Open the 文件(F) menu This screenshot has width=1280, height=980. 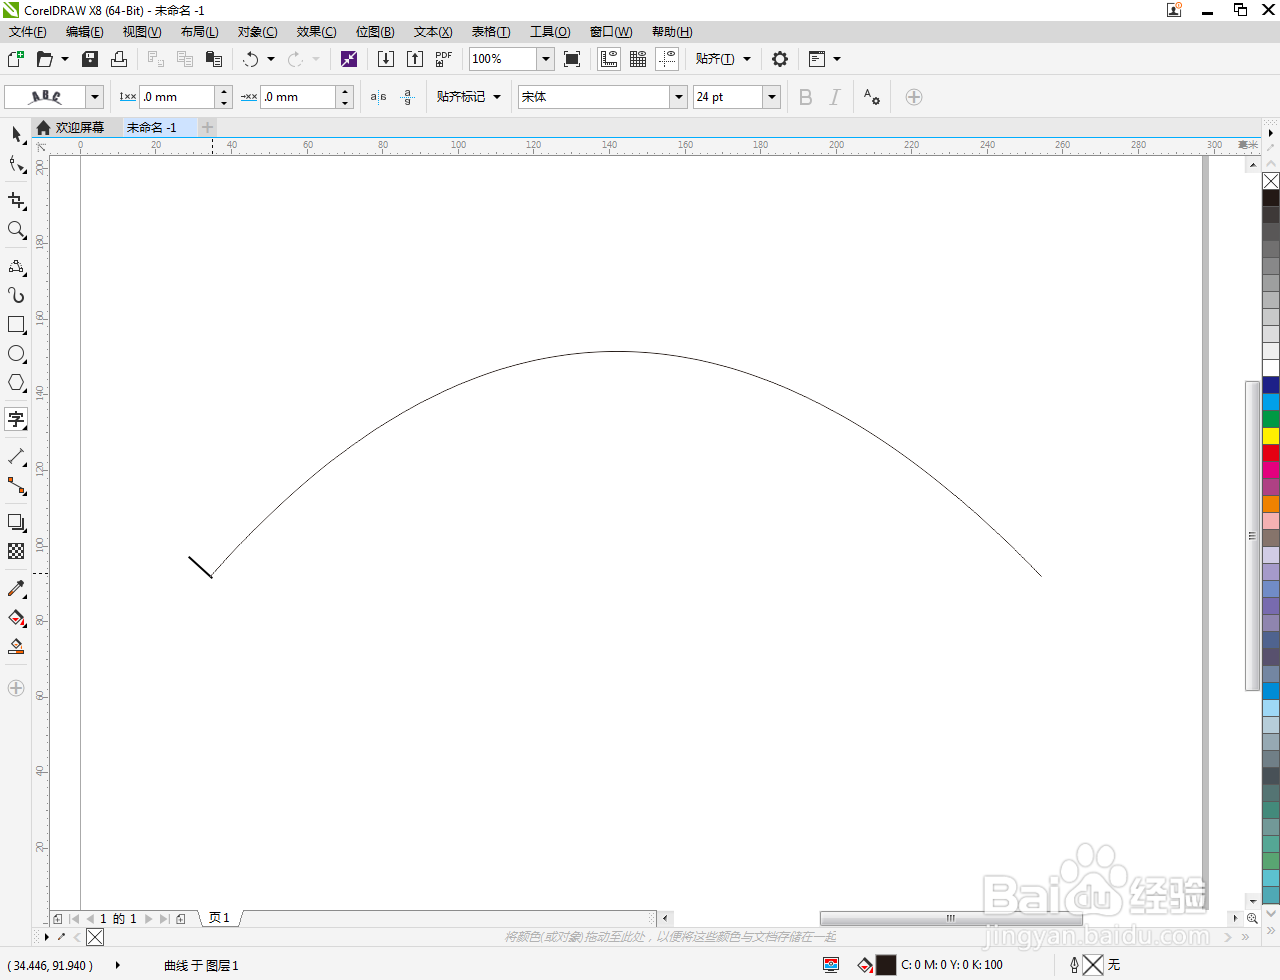[28, 32]
